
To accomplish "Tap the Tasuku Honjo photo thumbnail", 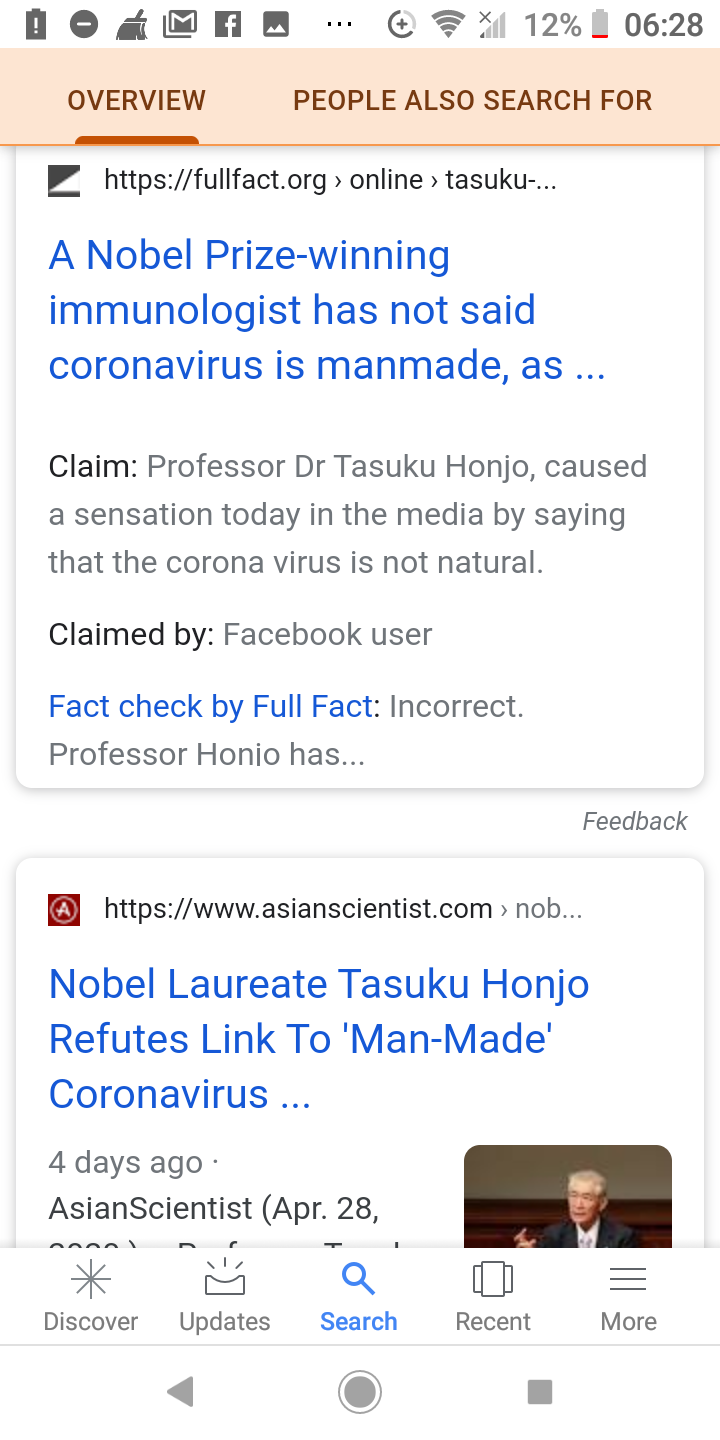I will pyautogui.click(x=568, y=1196).
